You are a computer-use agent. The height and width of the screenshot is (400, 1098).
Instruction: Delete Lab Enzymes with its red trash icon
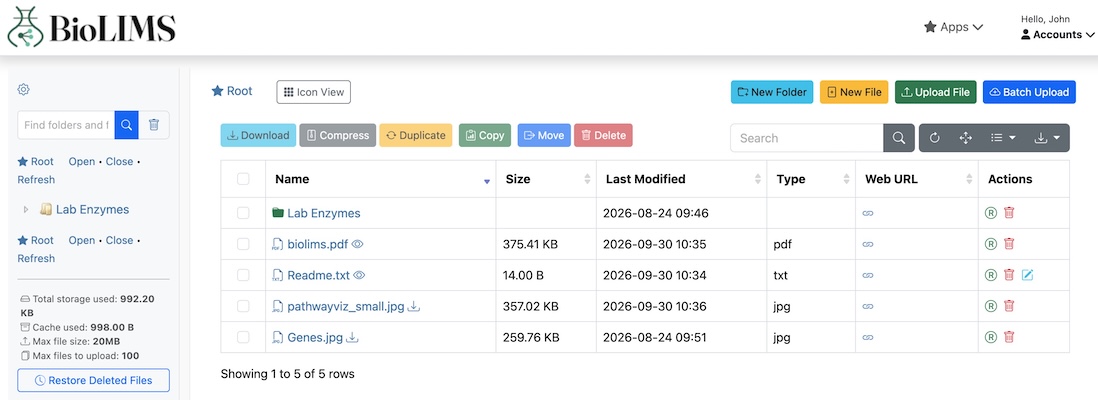[1008, 213]
